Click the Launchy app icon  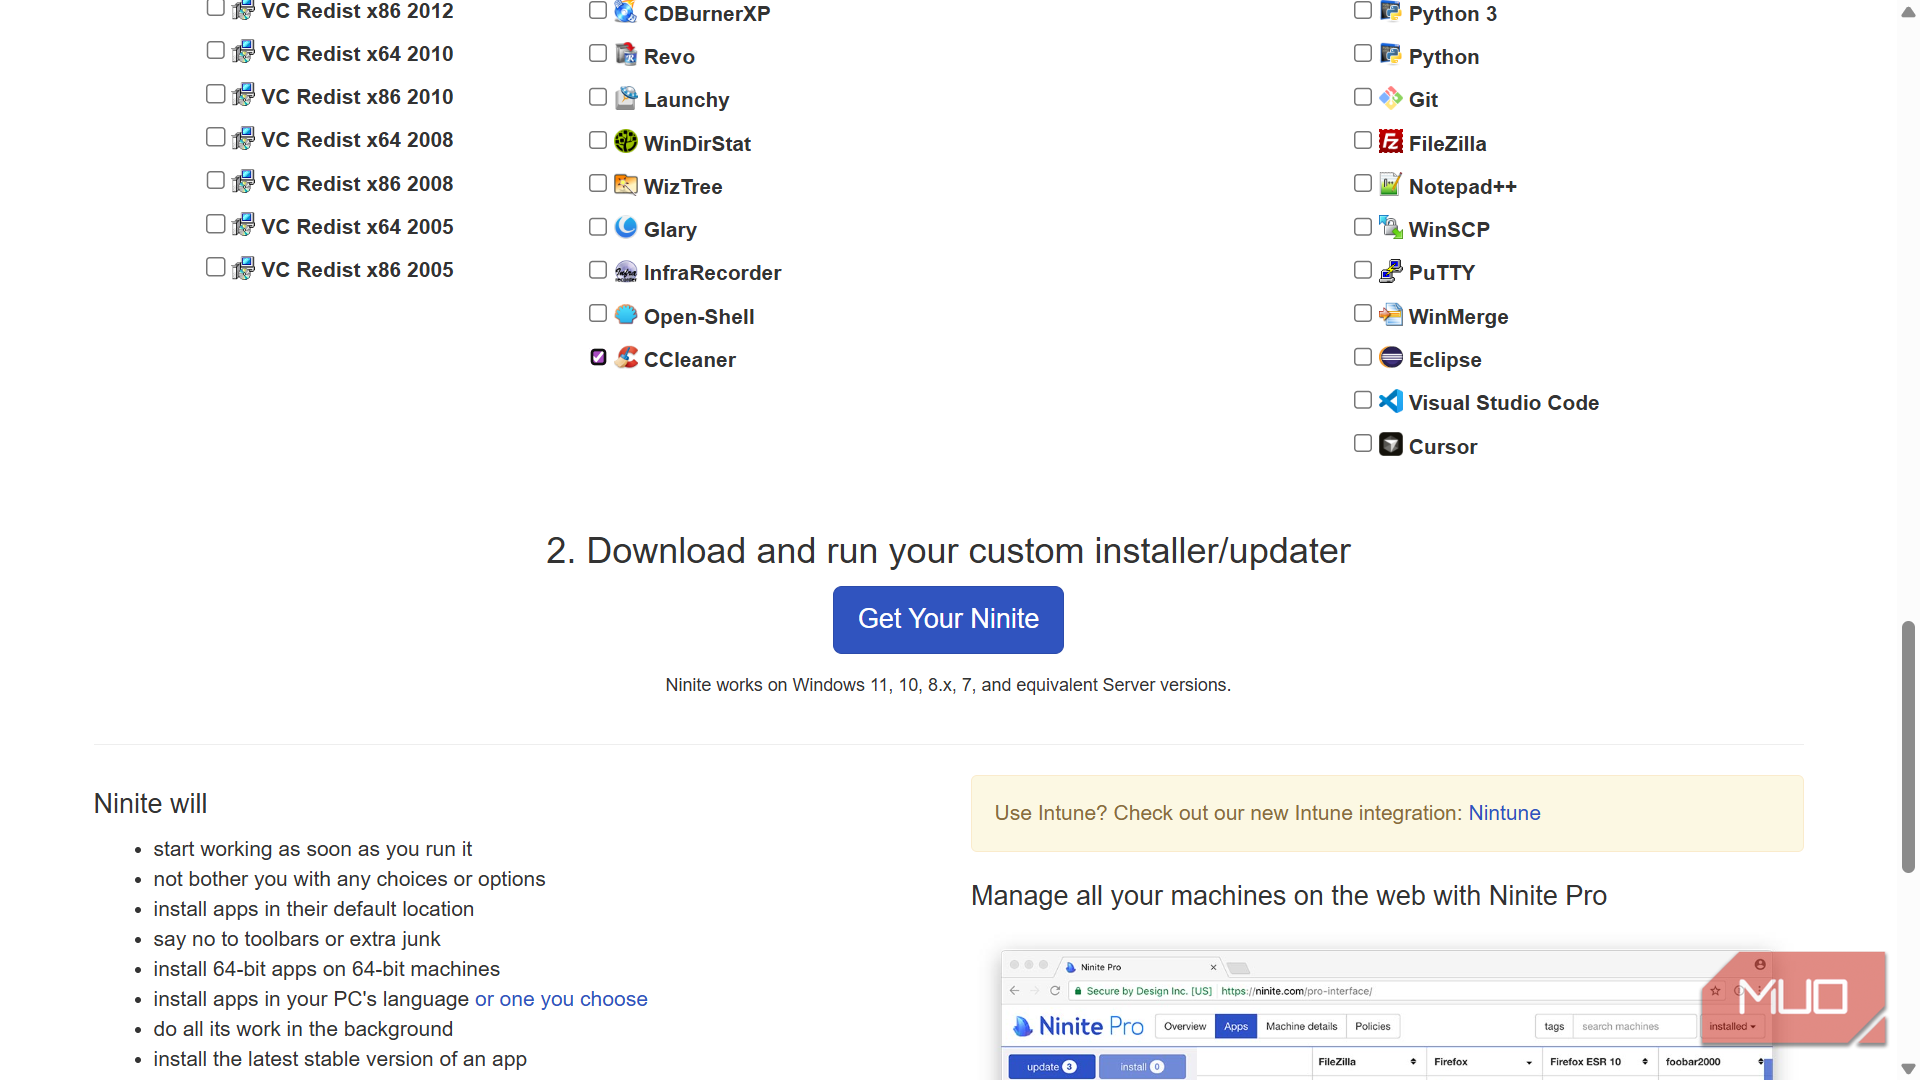626,97
